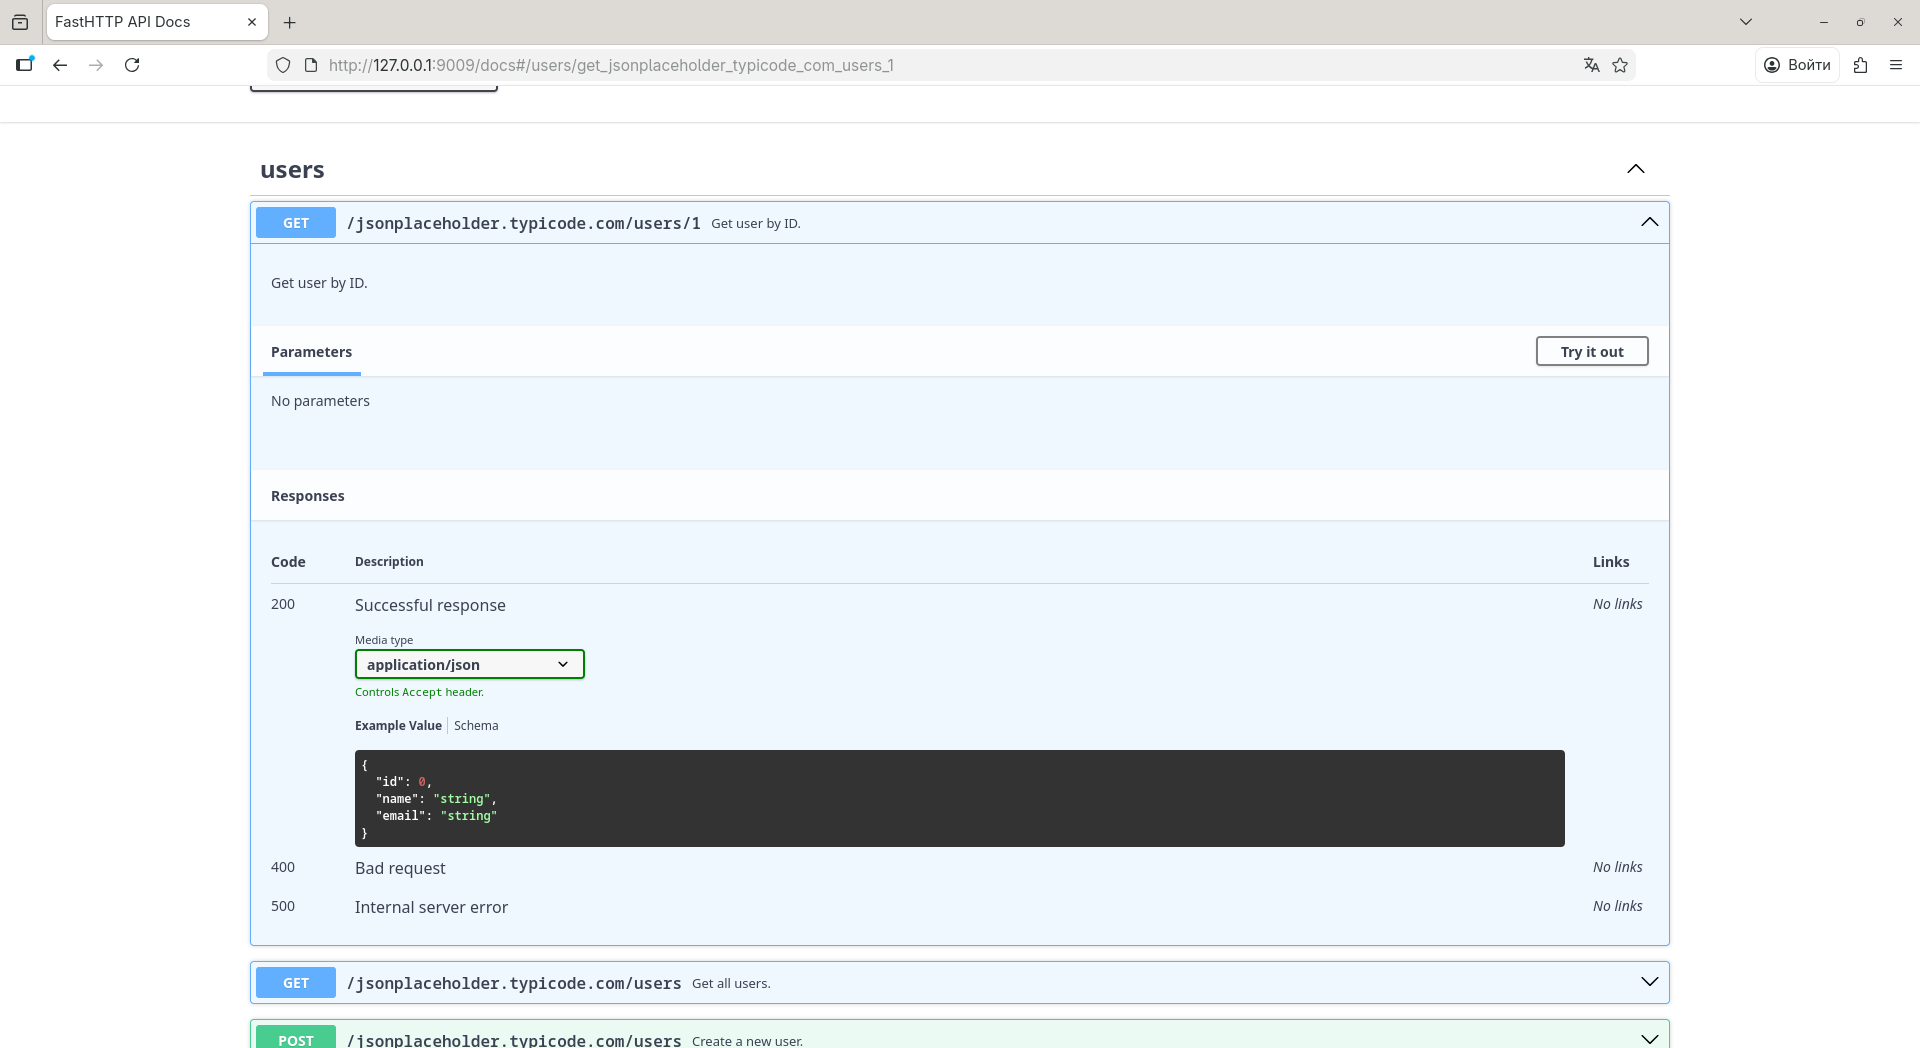Close the FastHTTP API Docs tab
Viewport: 1920px width, 1048px height.
pos(252,22)
